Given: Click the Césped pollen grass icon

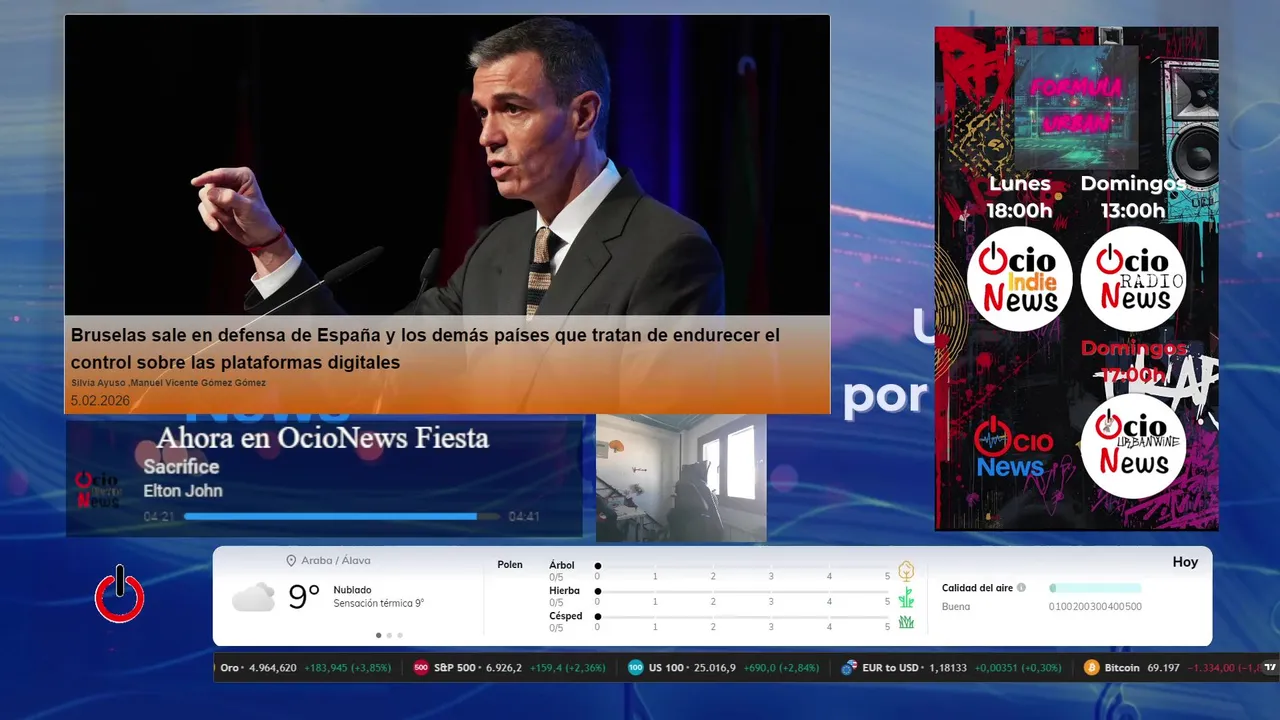Looking at the screenshot, I should click(x=906, y=622).
